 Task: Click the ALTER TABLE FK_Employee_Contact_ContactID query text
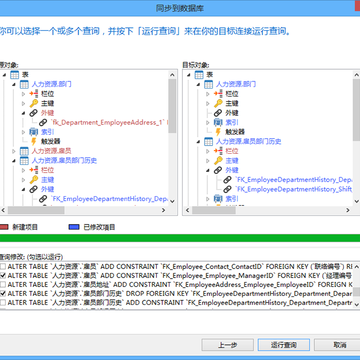[x=180, y=267]
